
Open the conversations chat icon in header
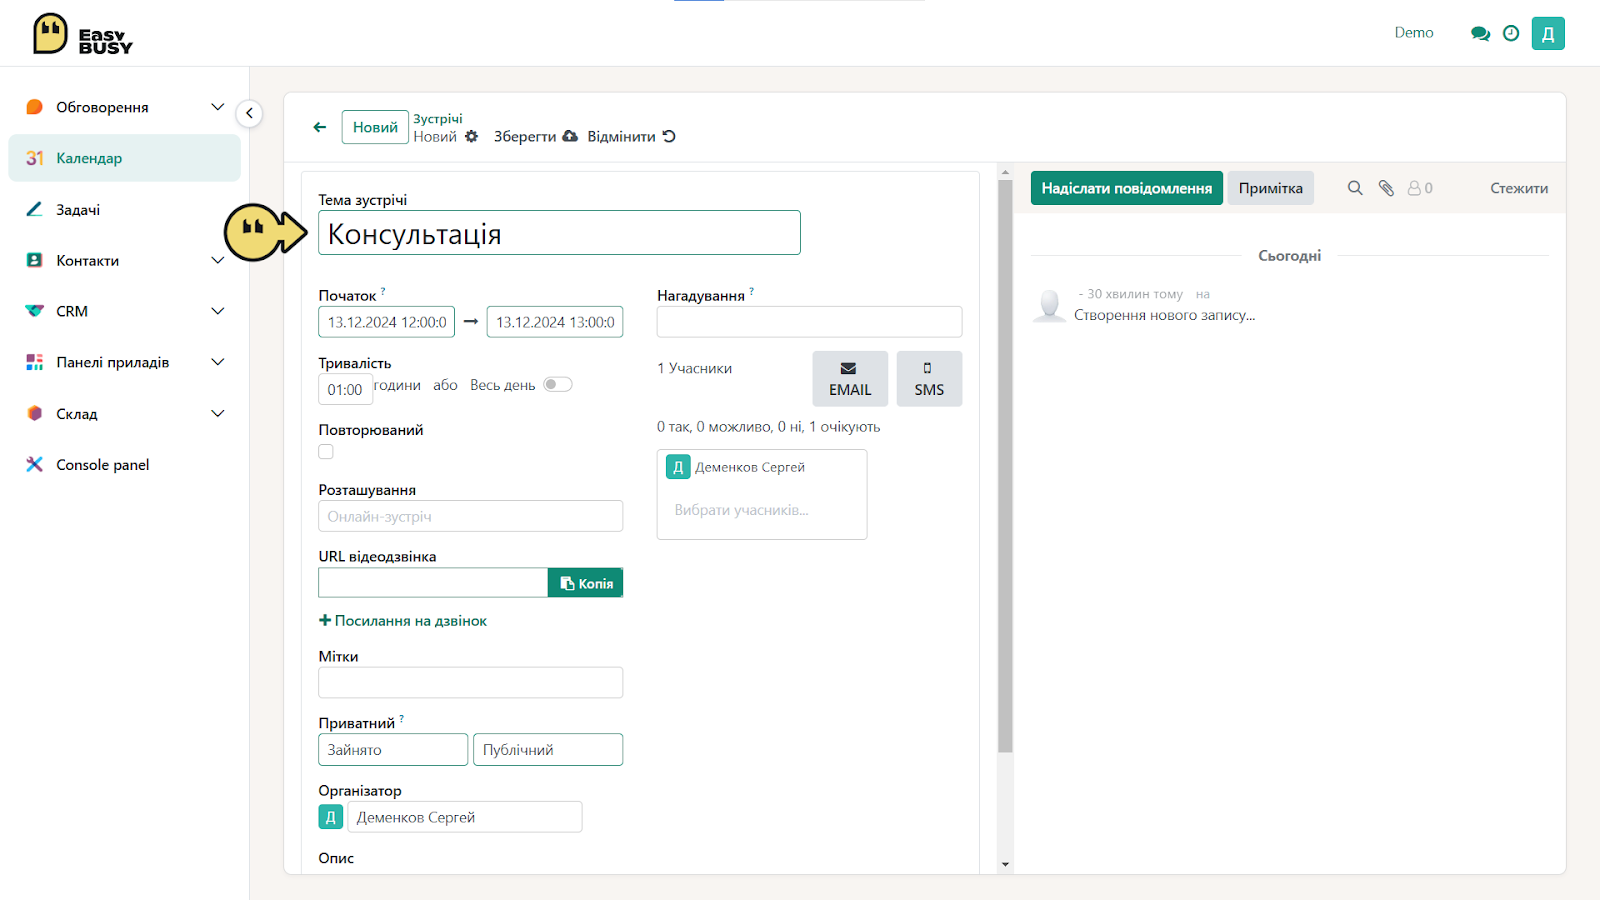click(1480, 33)
